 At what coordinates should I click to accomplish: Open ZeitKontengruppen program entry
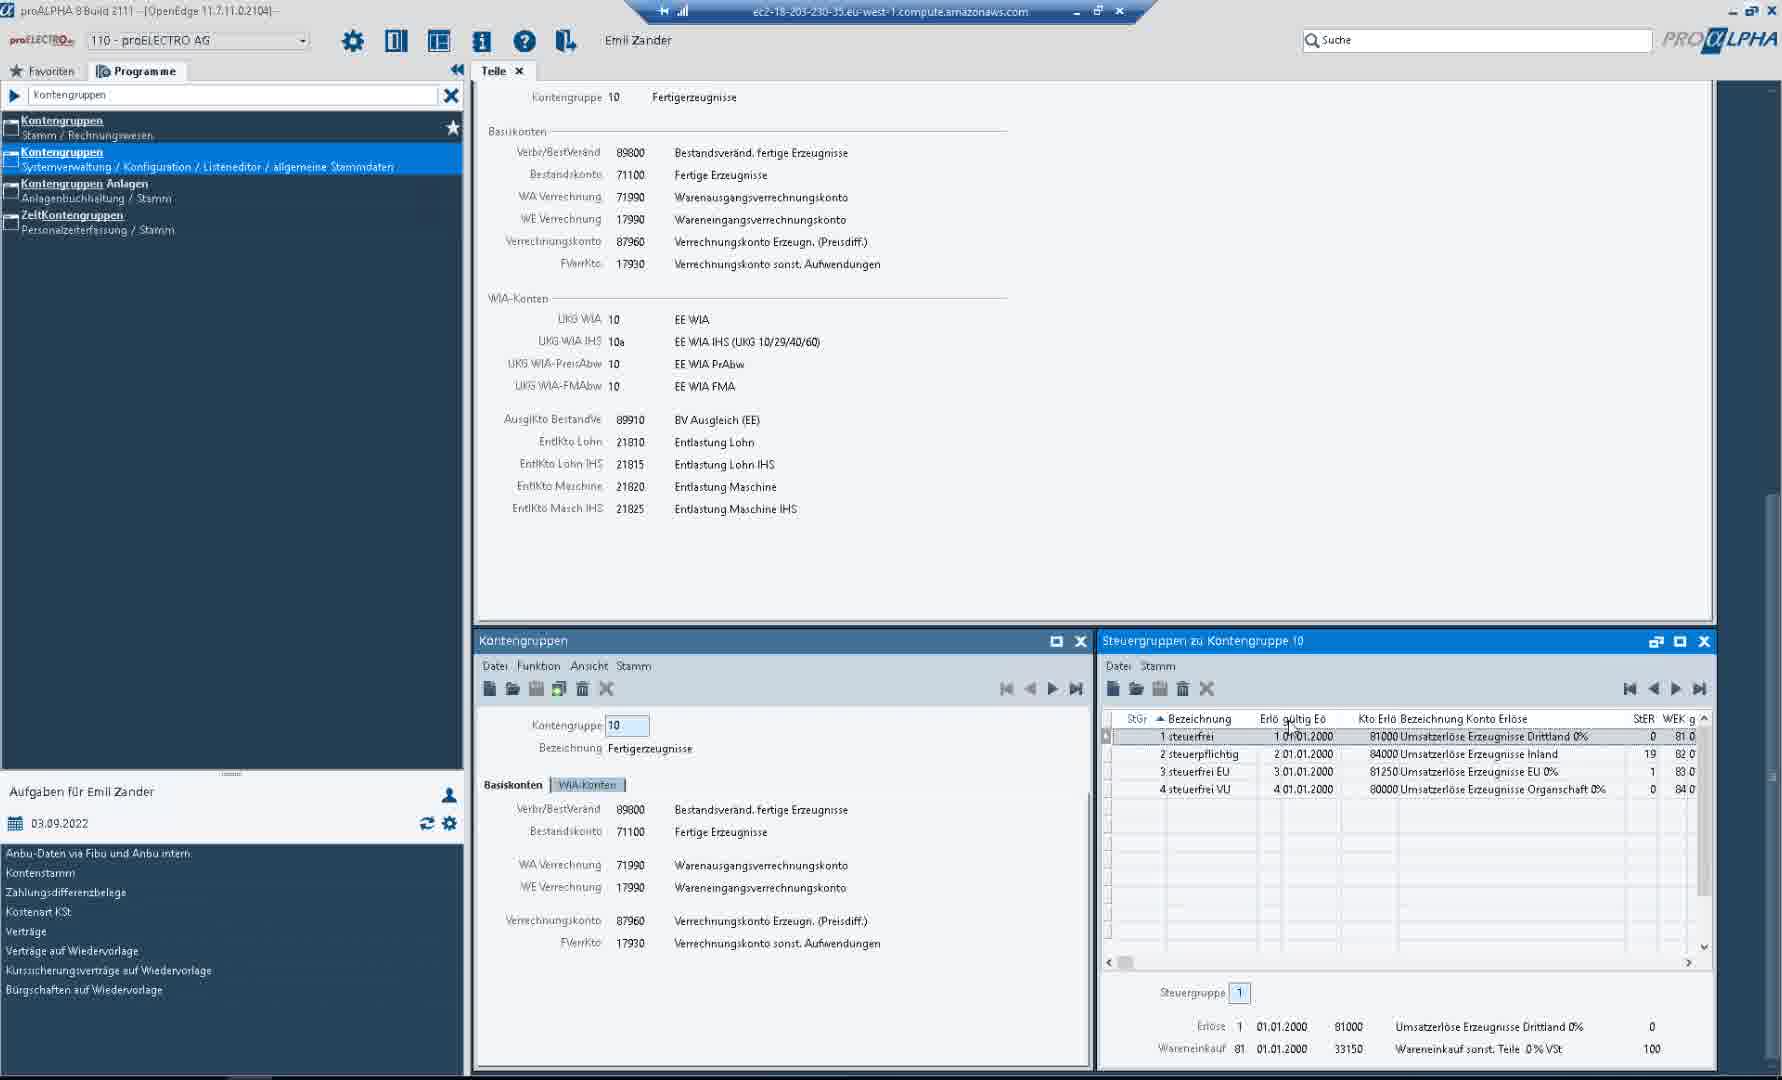230,222
